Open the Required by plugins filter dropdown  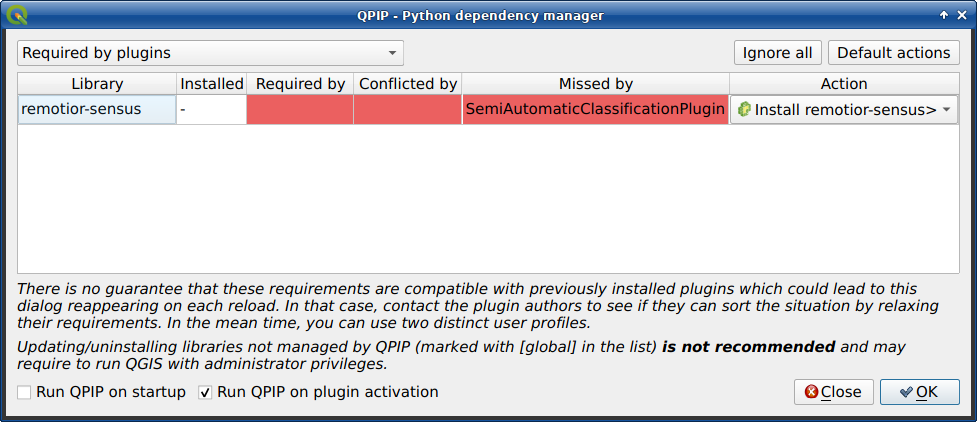[210, 53]
